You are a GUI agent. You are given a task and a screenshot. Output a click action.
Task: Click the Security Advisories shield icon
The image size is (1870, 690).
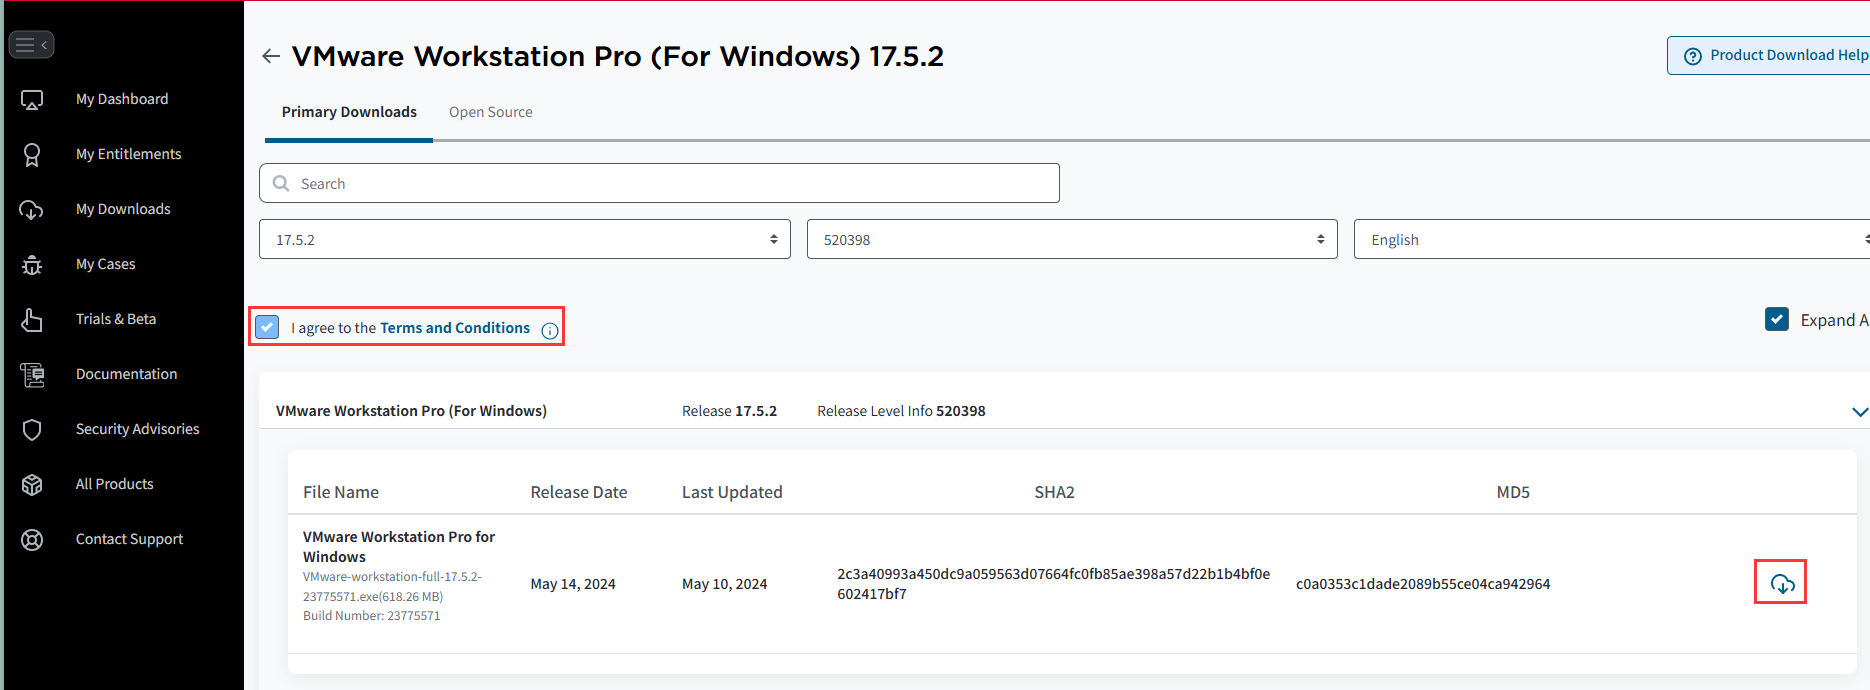(x=32, y=430)
